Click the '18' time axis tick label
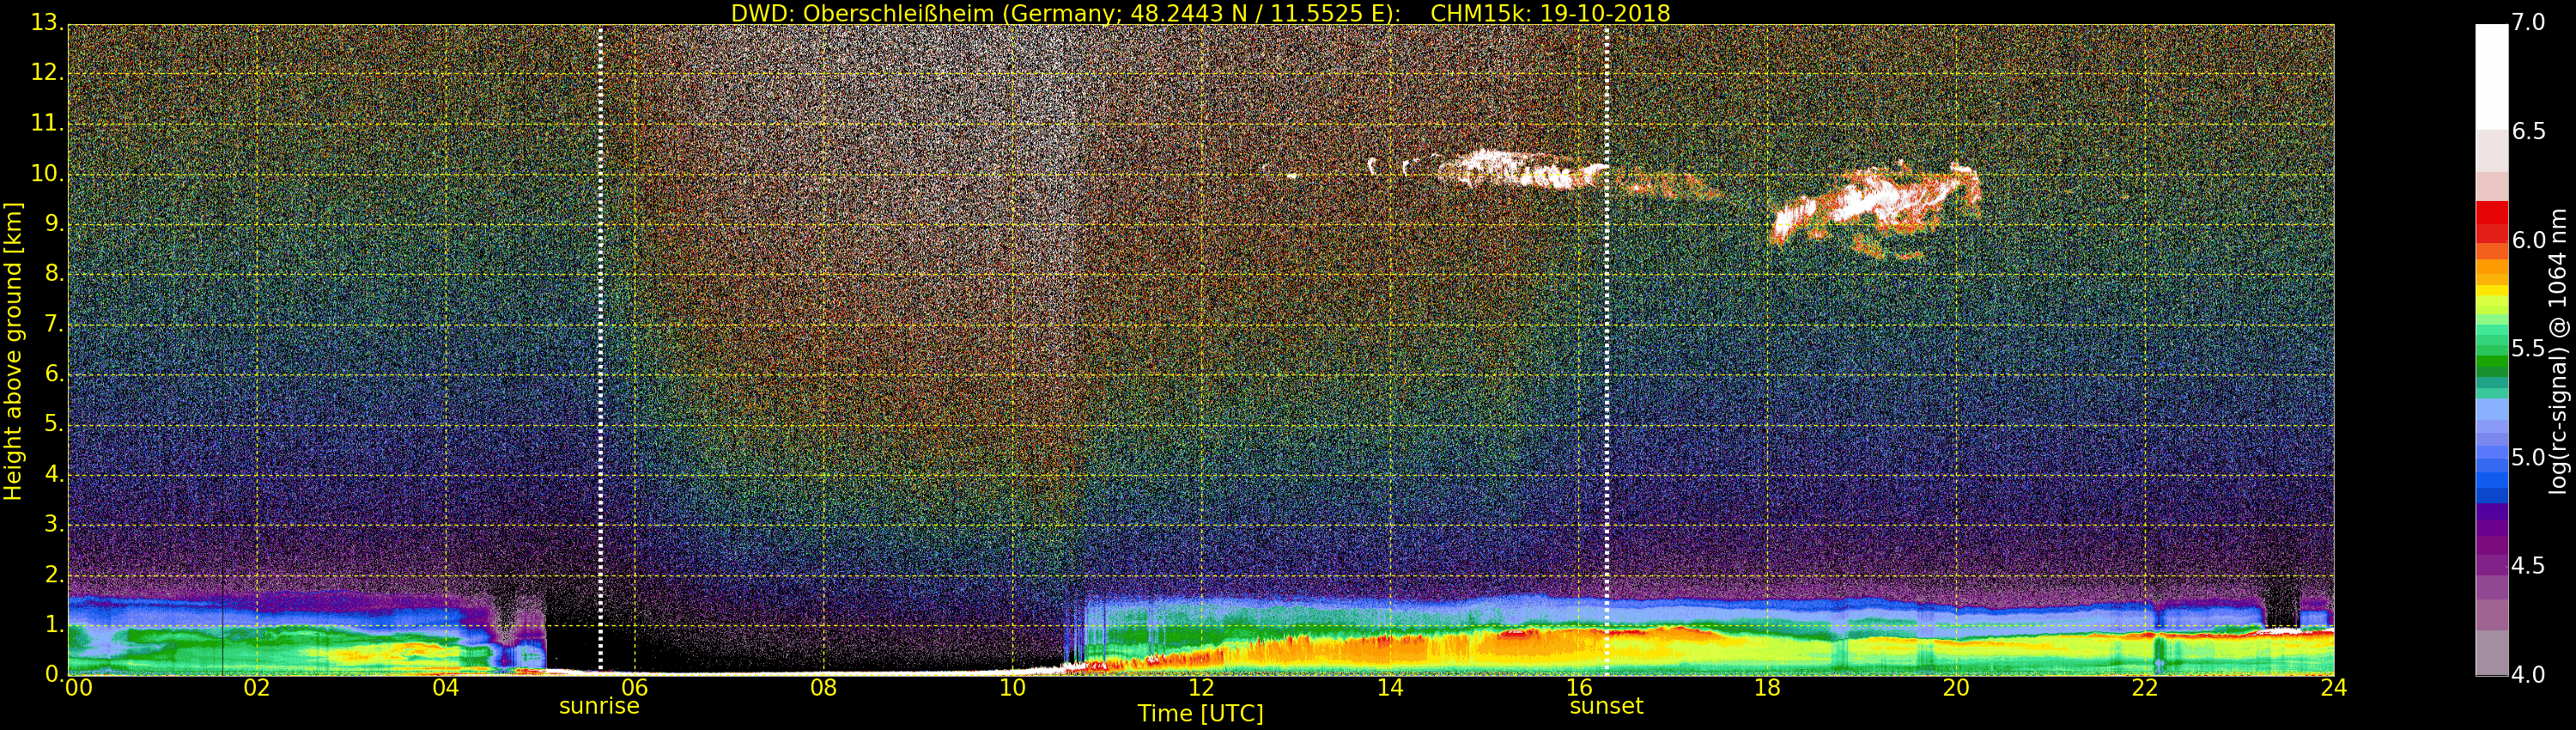The image size is (2576, 730). point(1768,688)
